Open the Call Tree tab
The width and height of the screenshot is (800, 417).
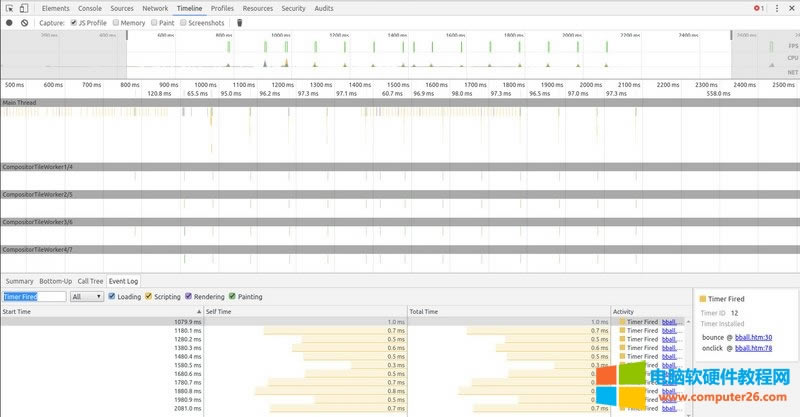(90, 281)
